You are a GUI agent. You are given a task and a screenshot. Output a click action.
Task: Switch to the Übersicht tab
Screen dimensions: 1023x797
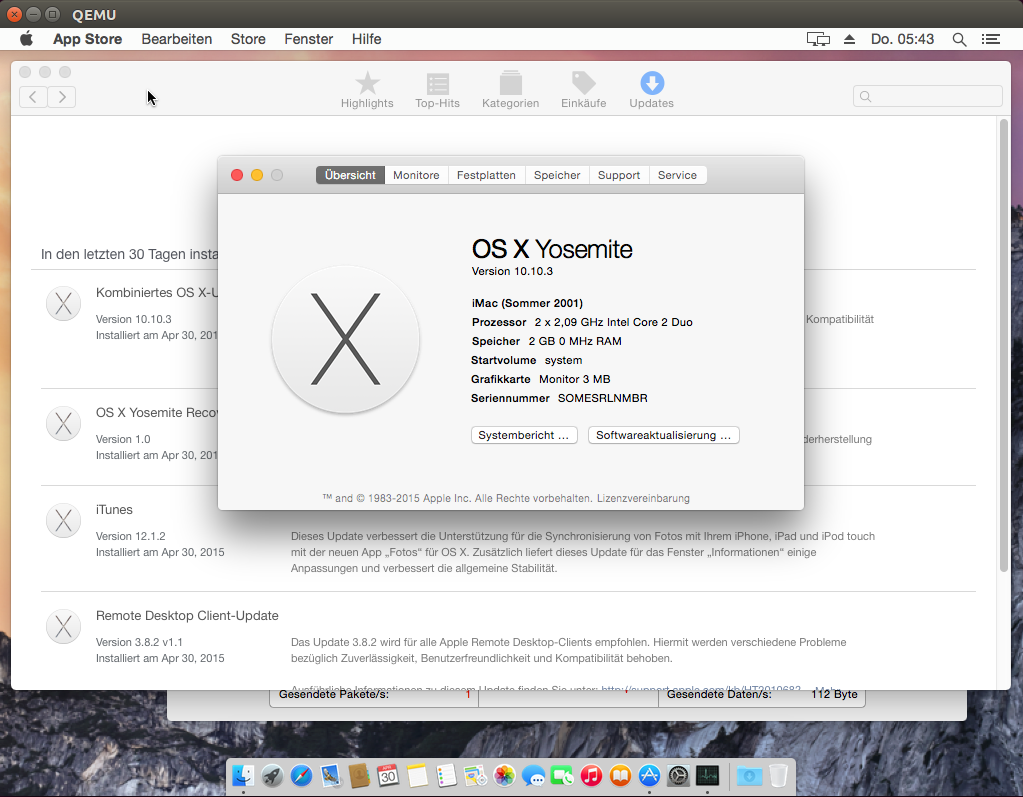pos(350,175)
